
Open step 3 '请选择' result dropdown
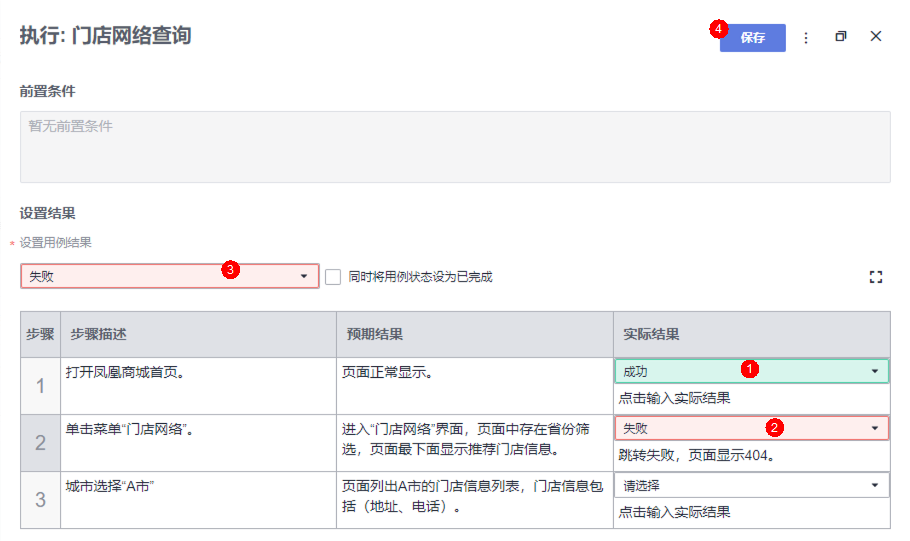(750, 486)
